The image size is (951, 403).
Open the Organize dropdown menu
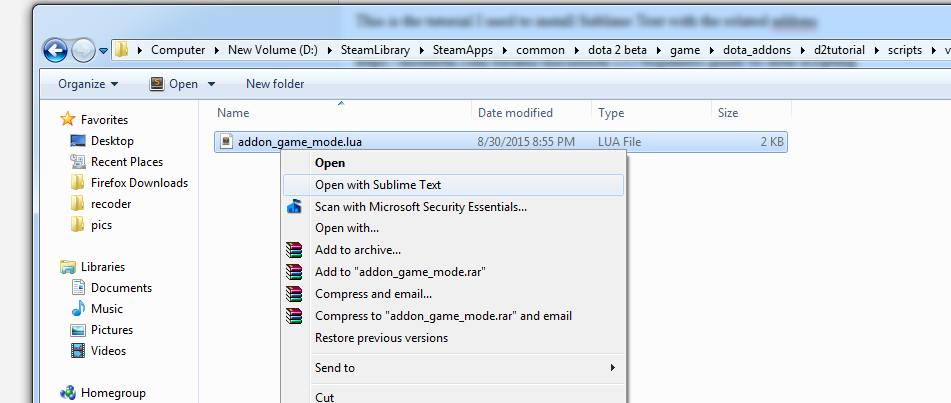pos(89,84)
